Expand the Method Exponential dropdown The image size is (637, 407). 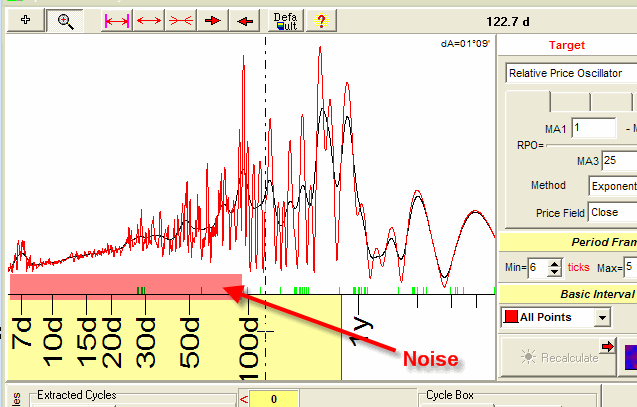tap(612, 186)
